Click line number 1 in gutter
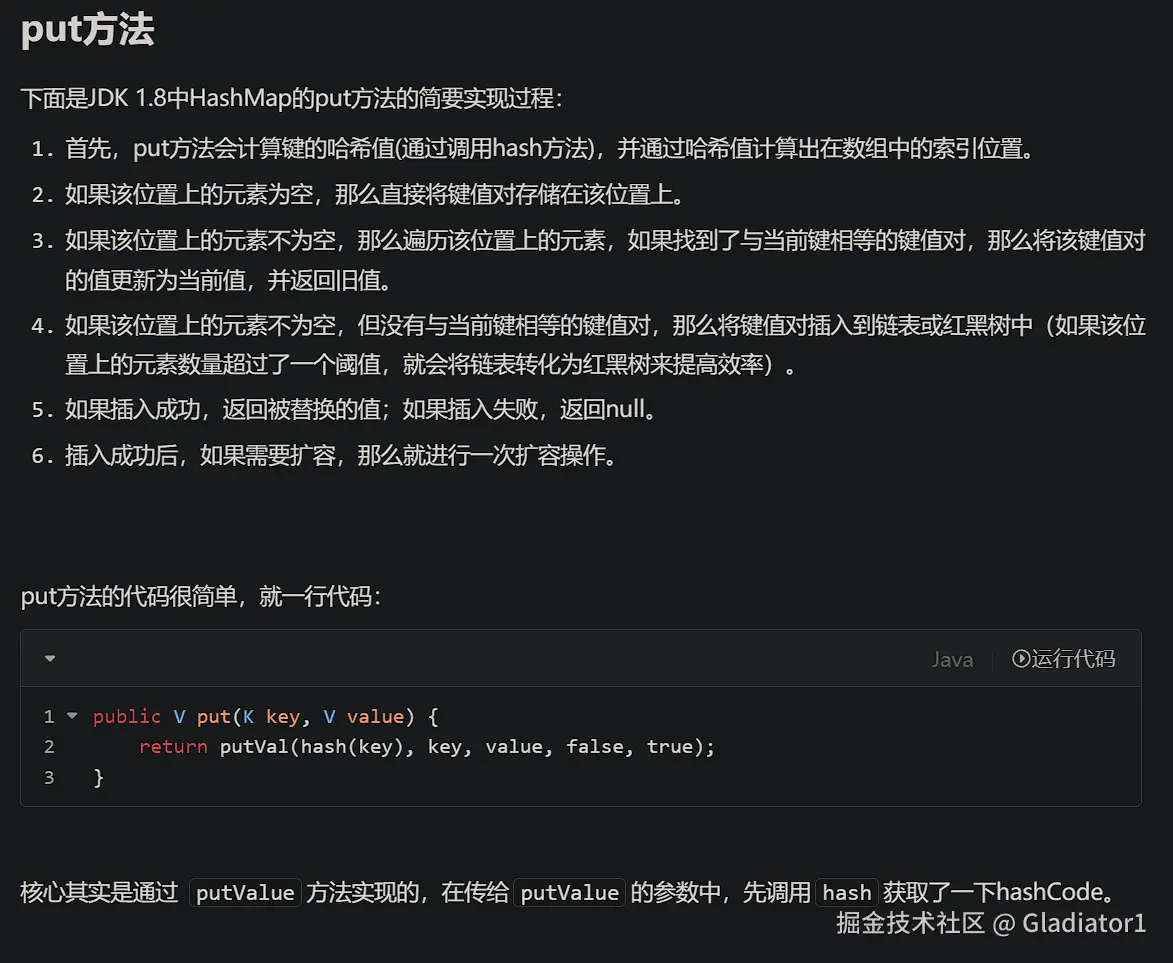This screenshot has width=1173, height=963. pyautogui.click(x=49, y=716)
